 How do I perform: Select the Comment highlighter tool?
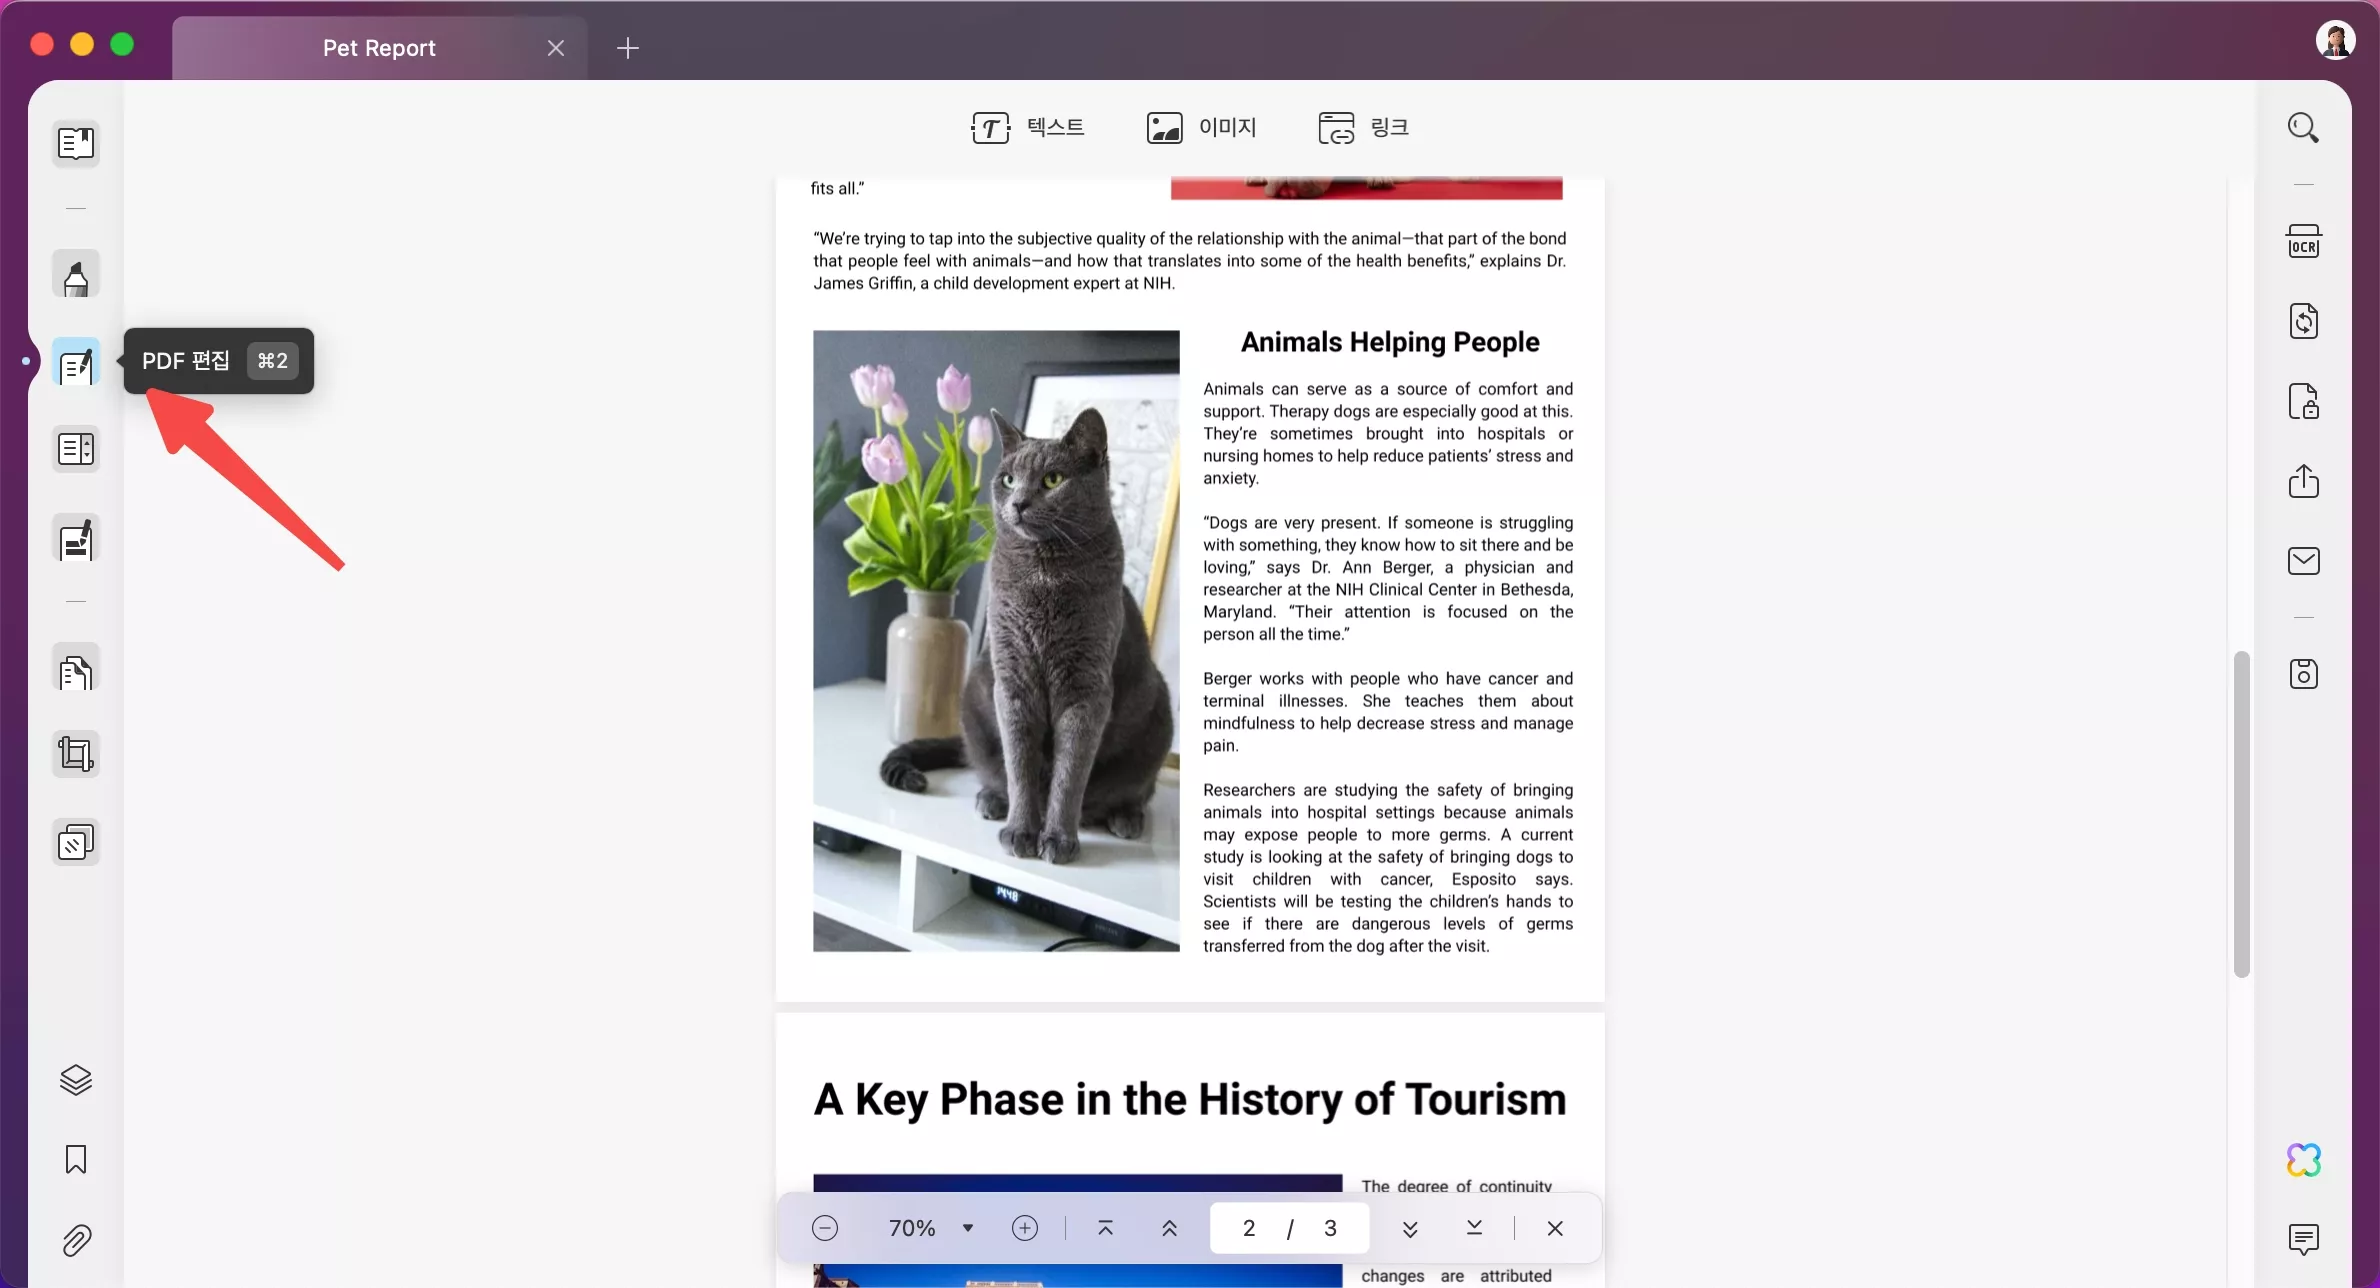click(76, 275)
